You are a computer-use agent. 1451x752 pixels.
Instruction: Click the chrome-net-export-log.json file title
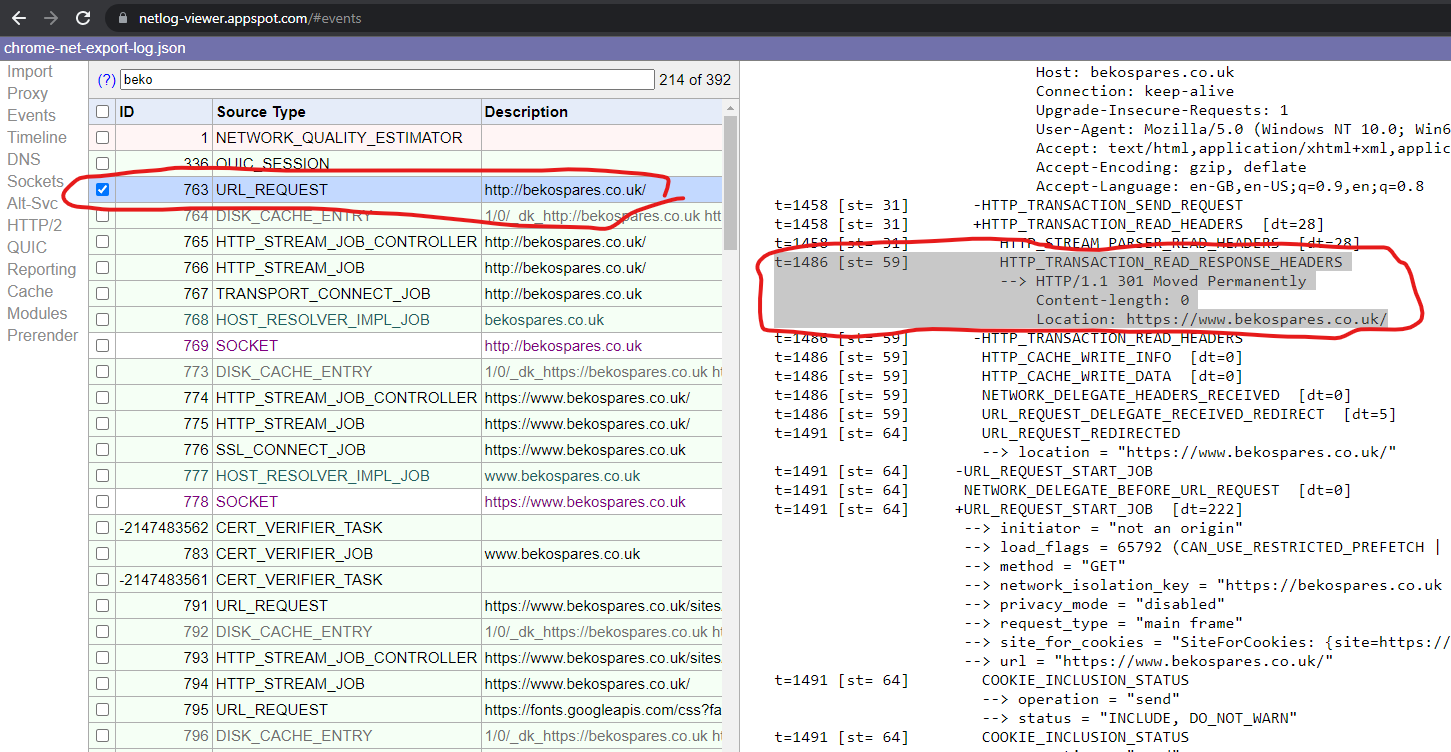[94, 48]
